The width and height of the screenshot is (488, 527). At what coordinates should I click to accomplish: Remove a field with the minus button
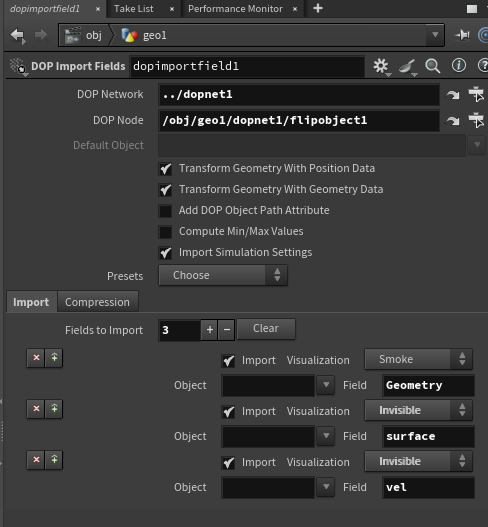[227, 330]
